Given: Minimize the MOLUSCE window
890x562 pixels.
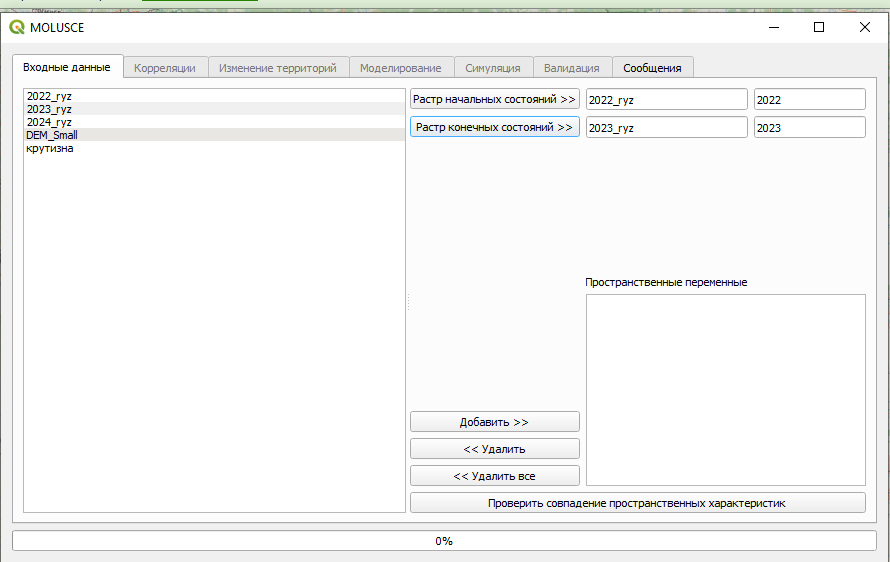Looking at the screenshot, I should (x=774, y=27).
